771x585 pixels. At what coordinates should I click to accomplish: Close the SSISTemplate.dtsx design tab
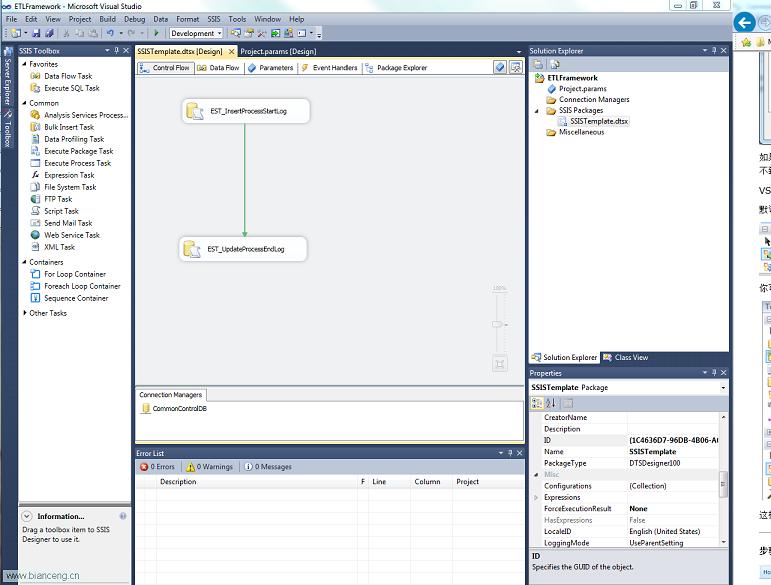231,51
